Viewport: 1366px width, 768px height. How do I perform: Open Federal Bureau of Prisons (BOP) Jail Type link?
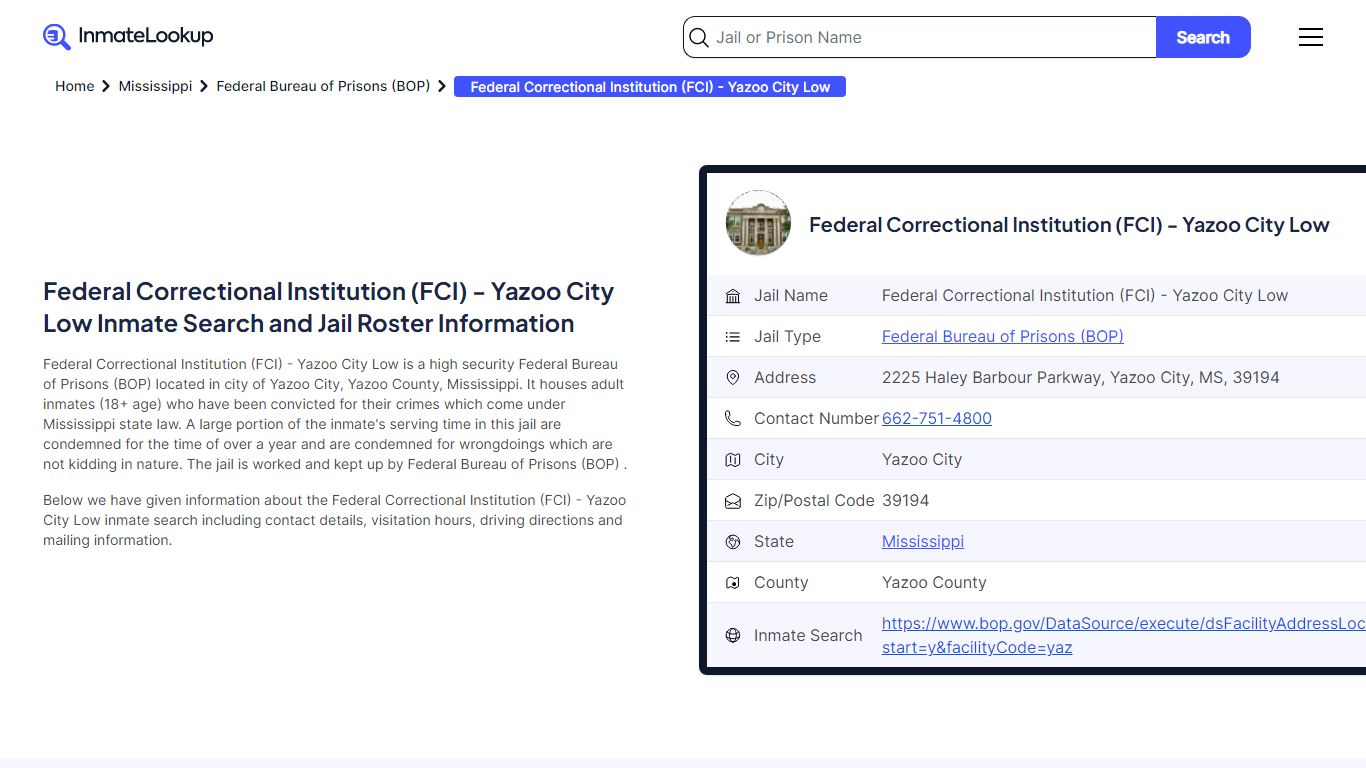pos(1003,337)
